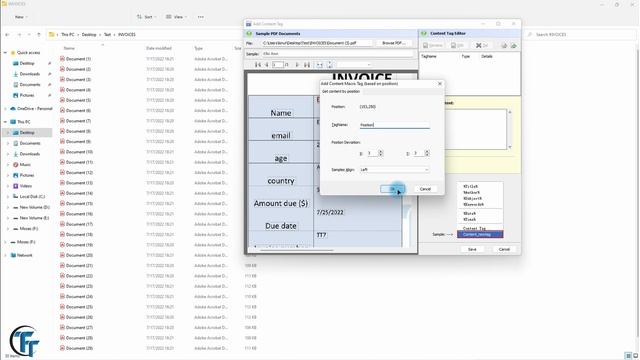This screenshot has width=640, height=360.
Task: Click the Tagname input field
Action: pyautogui.click(x=394, y=125)
